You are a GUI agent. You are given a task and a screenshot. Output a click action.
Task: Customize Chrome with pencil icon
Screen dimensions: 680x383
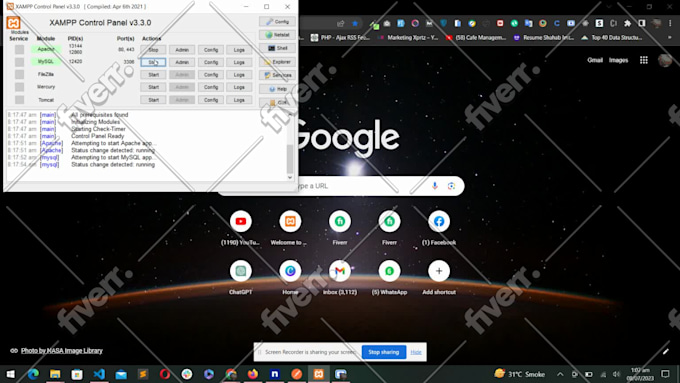click(666, 352)
